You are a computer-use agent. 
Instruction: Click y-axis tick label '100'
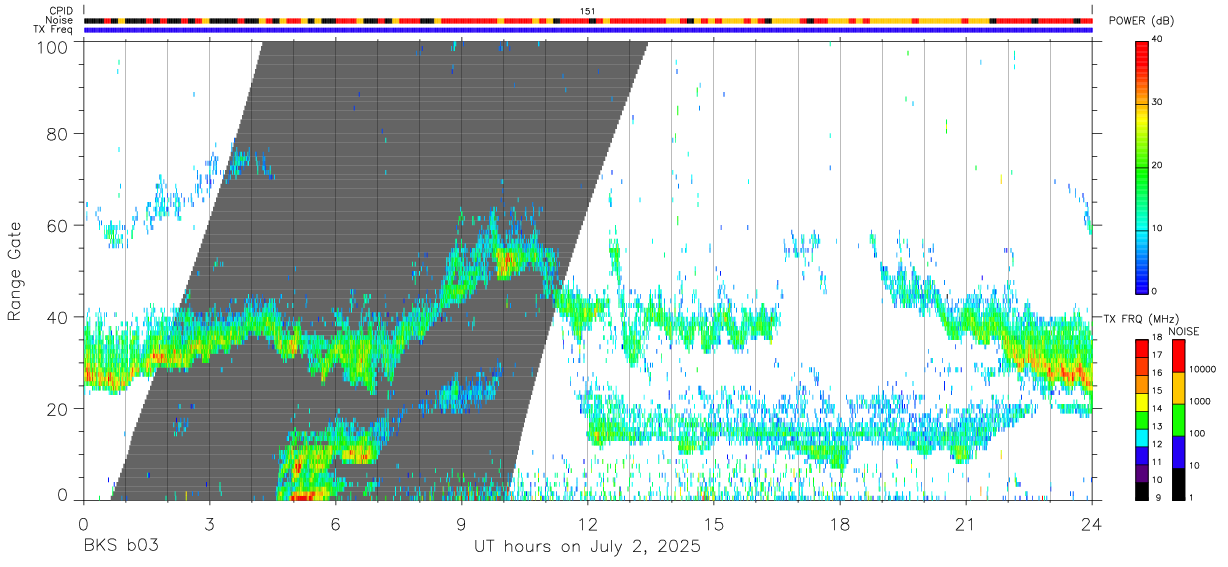point(55,47)
